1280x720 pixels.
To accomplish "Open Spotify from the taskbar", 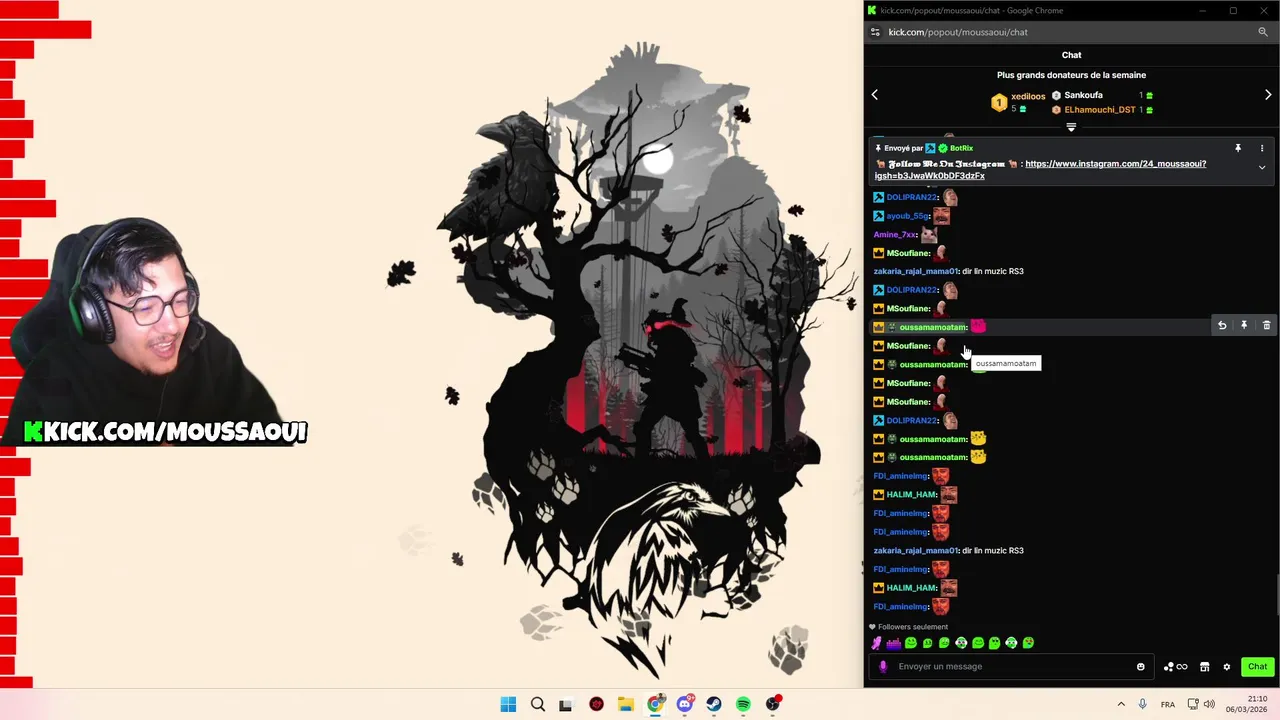I will pos(743,704).
